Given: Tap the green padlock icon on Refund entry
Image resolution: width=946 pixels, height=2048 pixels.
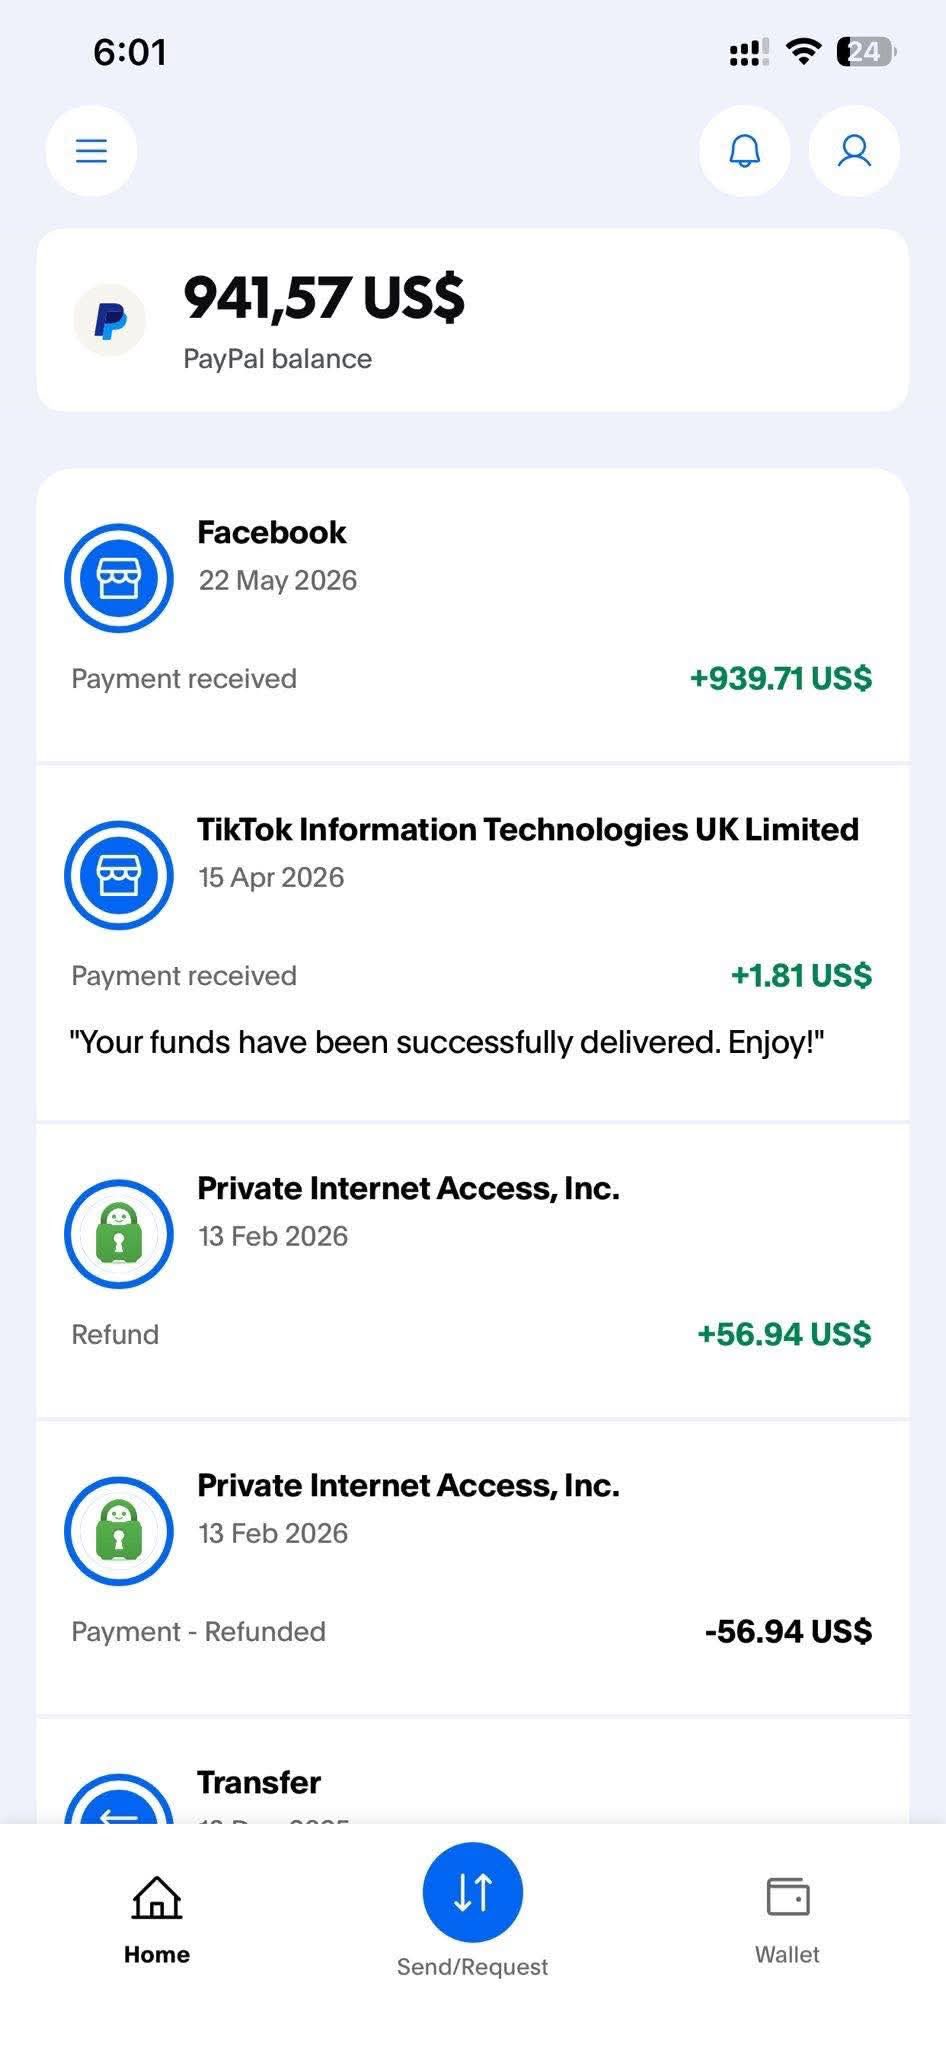Looking at the screenshot, I should tap(119, 1234).
